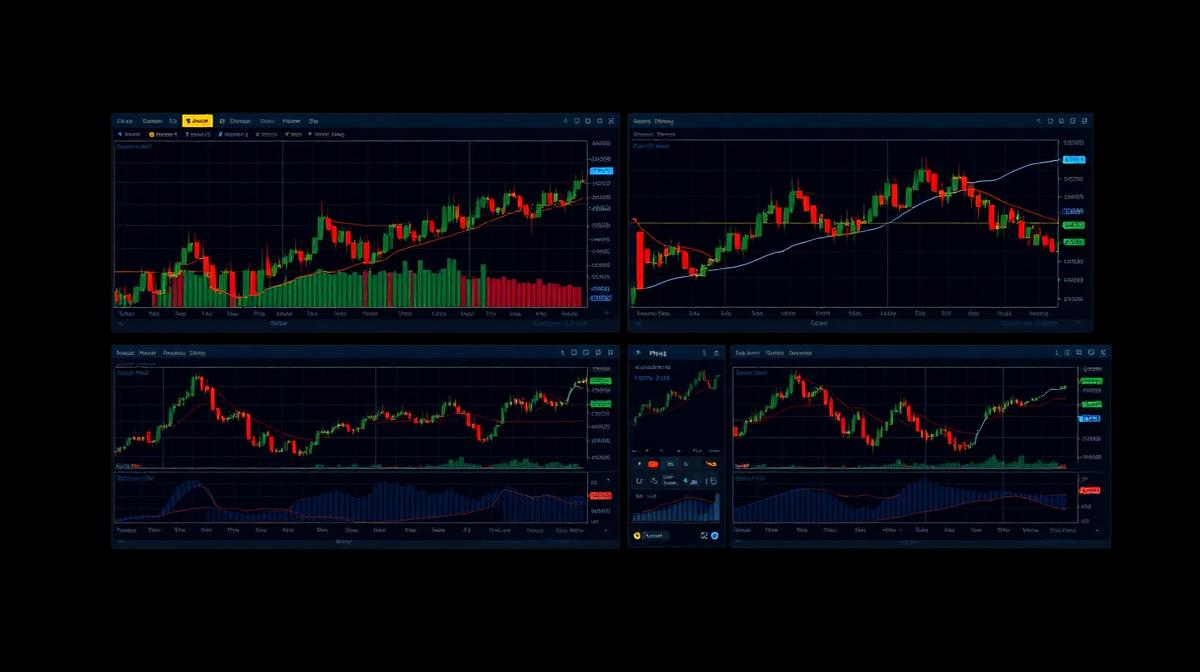The image size is (1200, 672).
Task: Click the rightmost icon in small middle panel header
Action: (716, 353)
